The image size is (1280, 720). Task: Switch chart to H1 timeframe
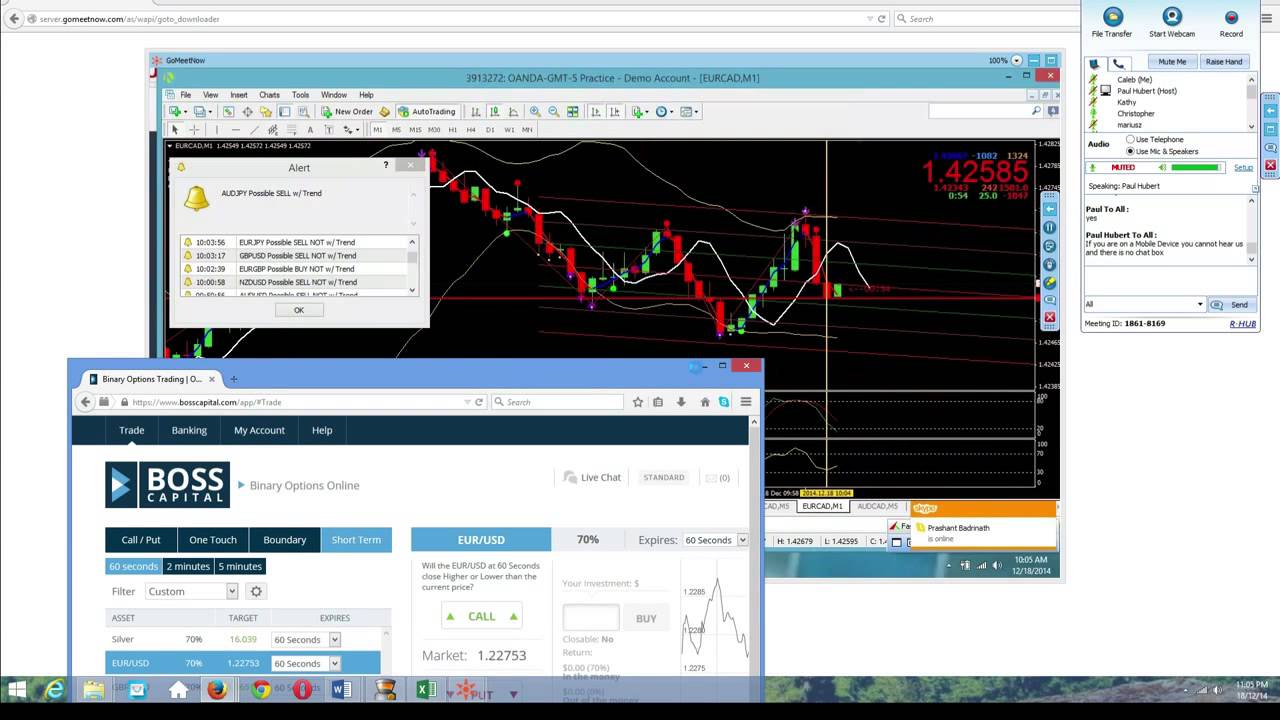453,130
